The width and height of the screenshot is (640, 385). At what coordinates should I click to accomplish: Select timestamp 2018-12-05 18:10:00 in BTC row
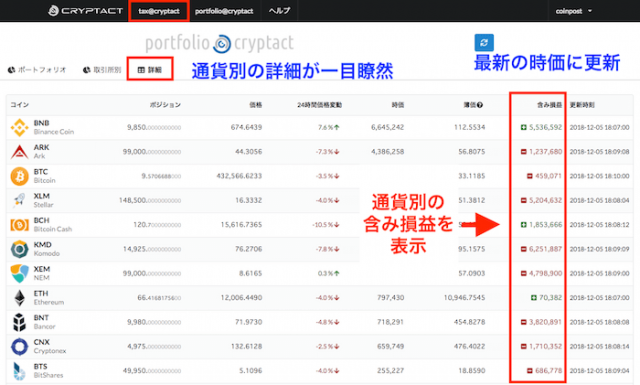pyautogui.click(x=599, y=176)
